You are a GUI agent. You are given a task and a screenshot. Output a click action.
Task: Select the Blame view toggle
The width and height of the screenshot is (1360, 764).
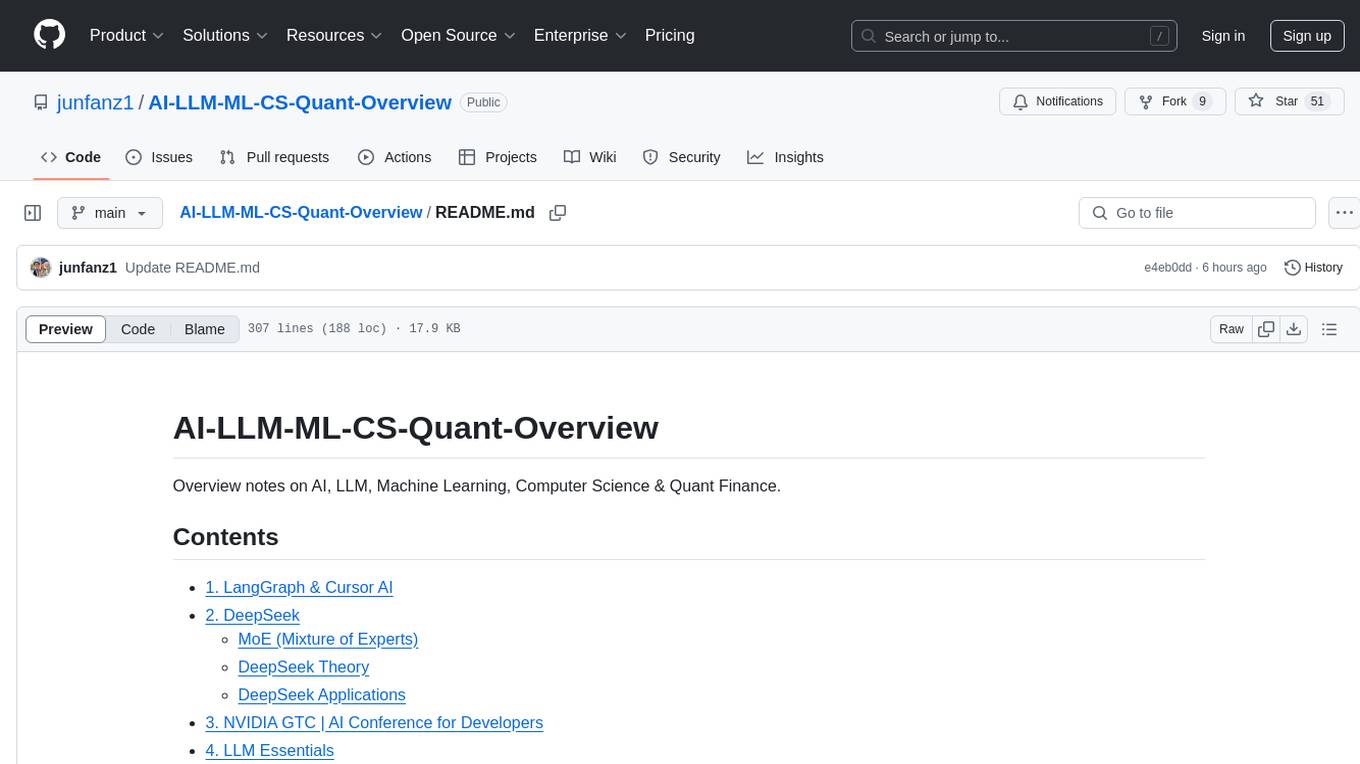[204, 329]
